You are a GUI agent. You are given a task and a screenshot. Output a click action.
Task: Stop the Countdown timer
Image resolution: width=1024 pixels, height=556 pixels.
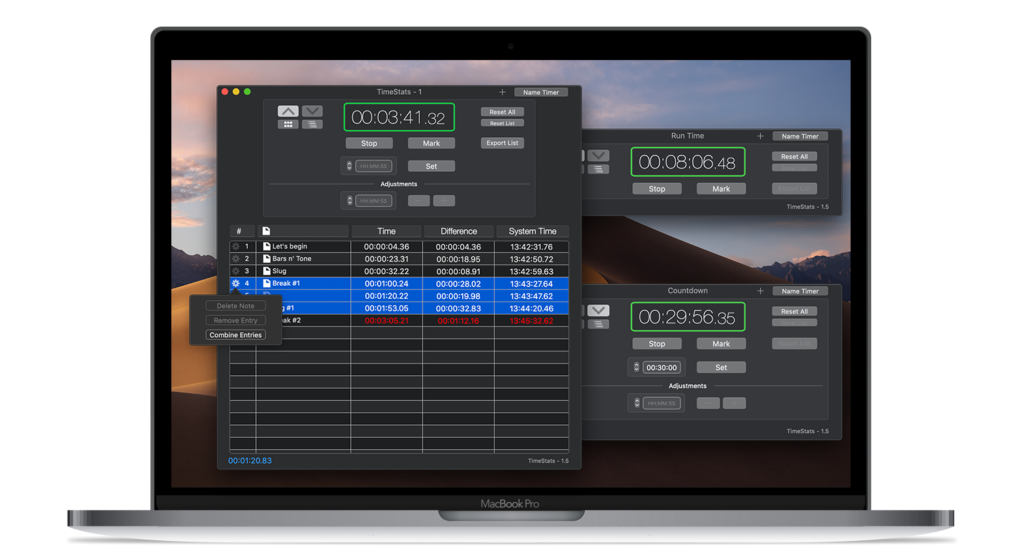click(x=657, y=344)
